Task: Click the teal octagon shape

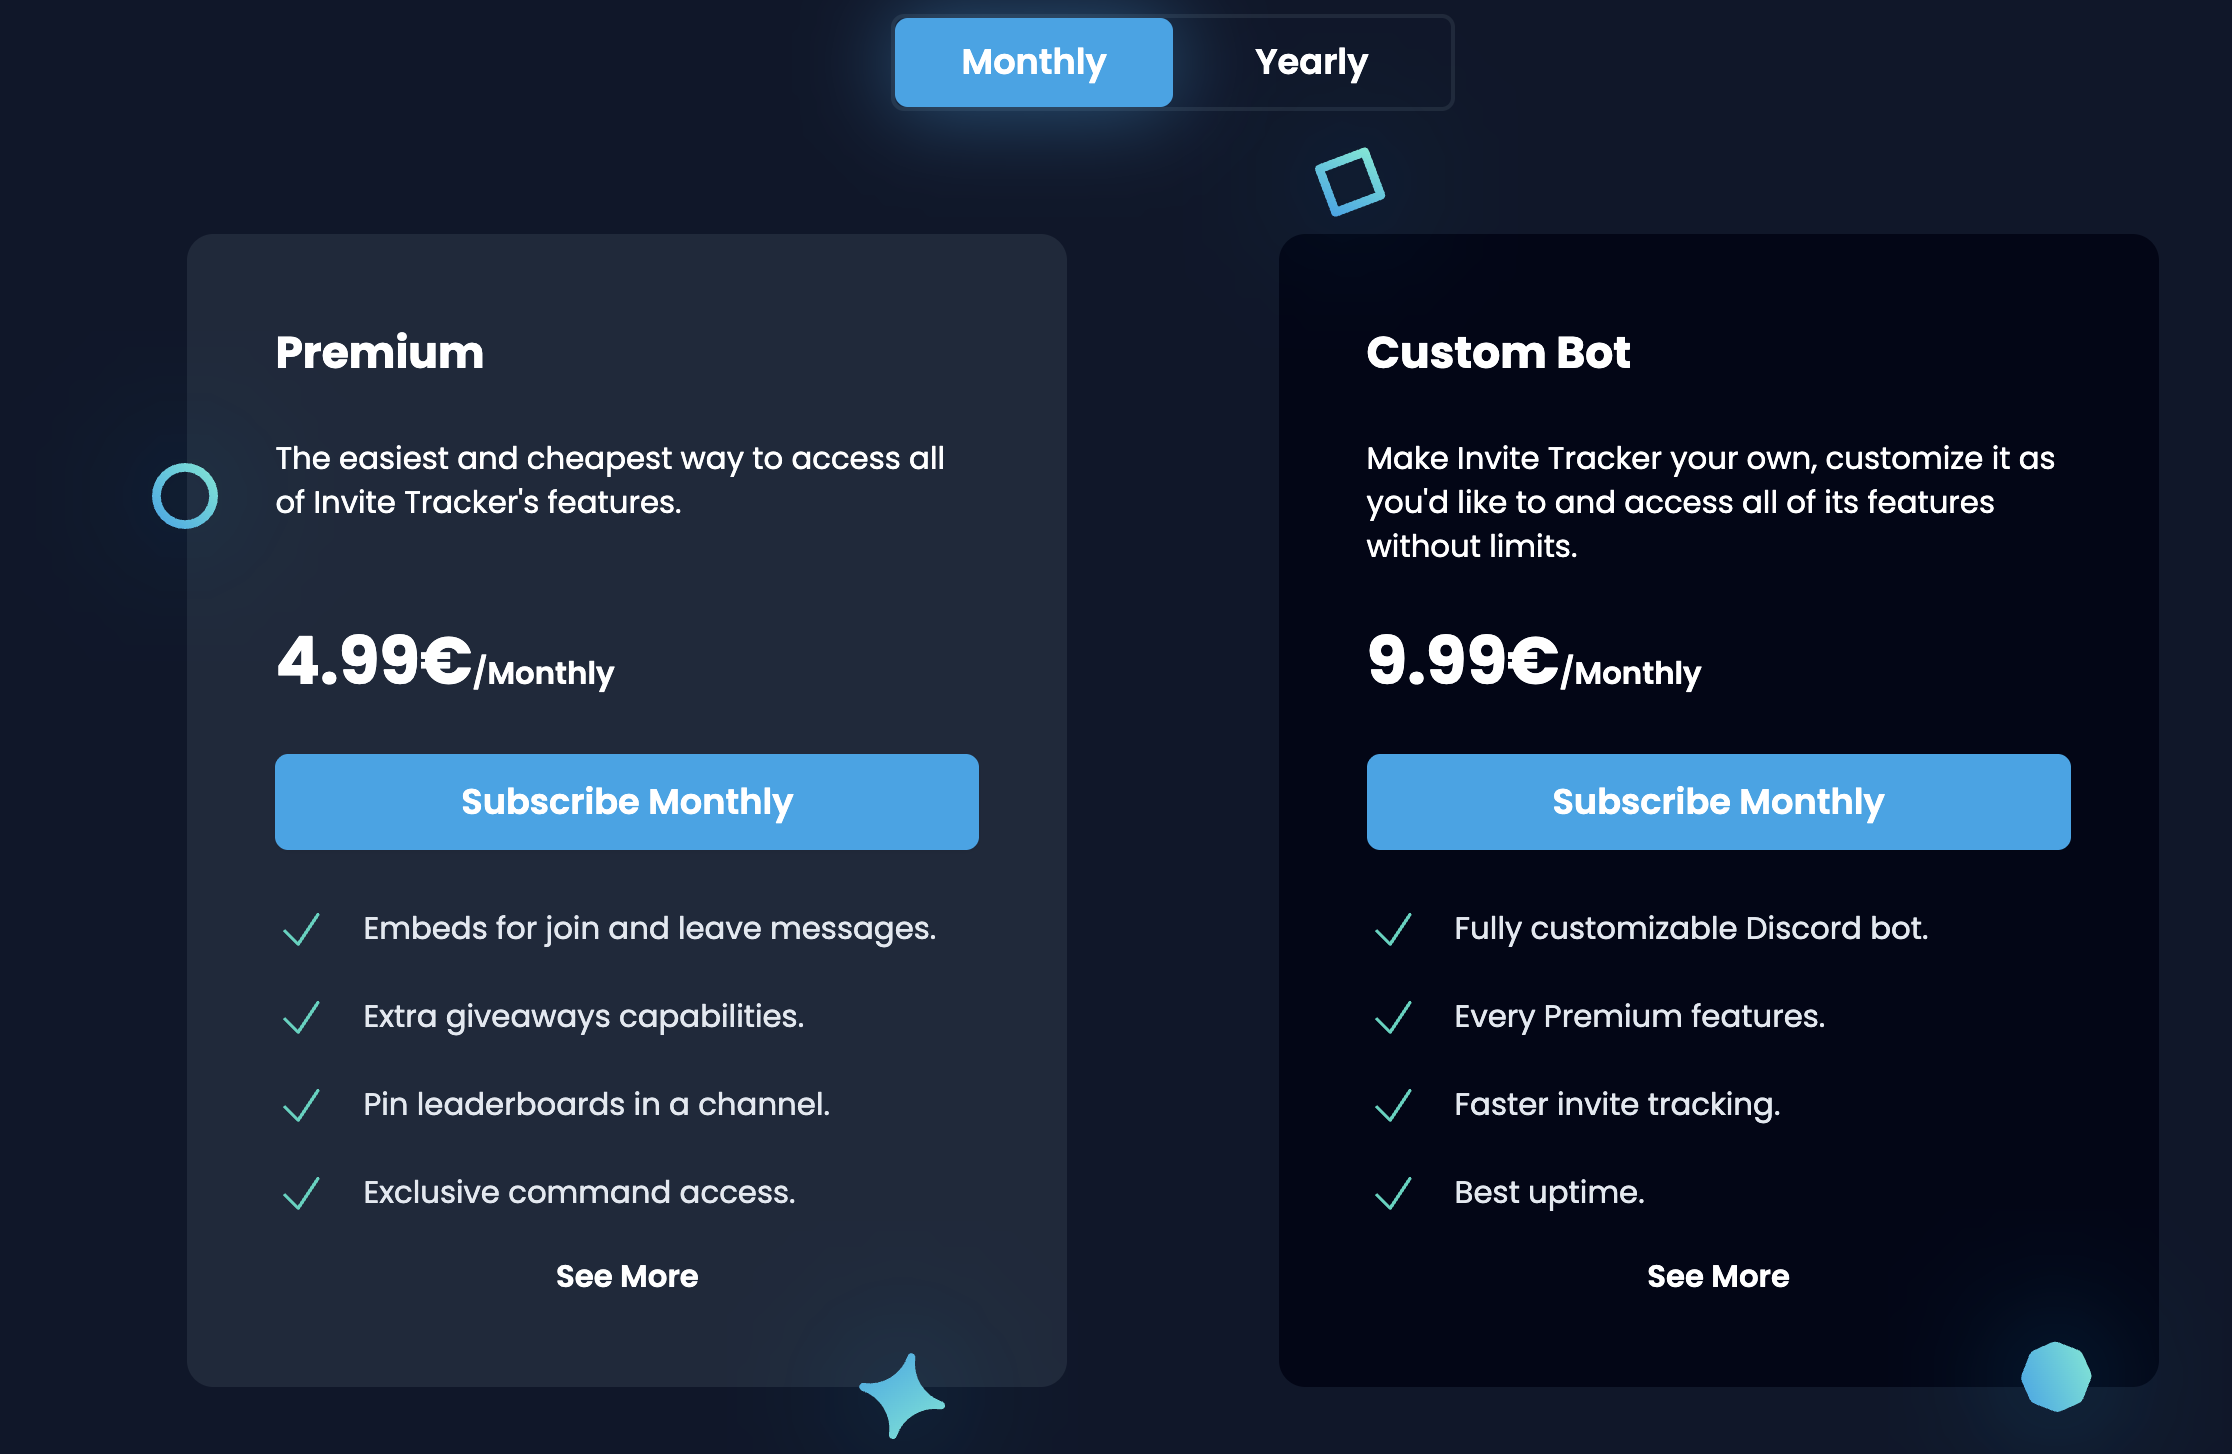Action: 2056,1377
